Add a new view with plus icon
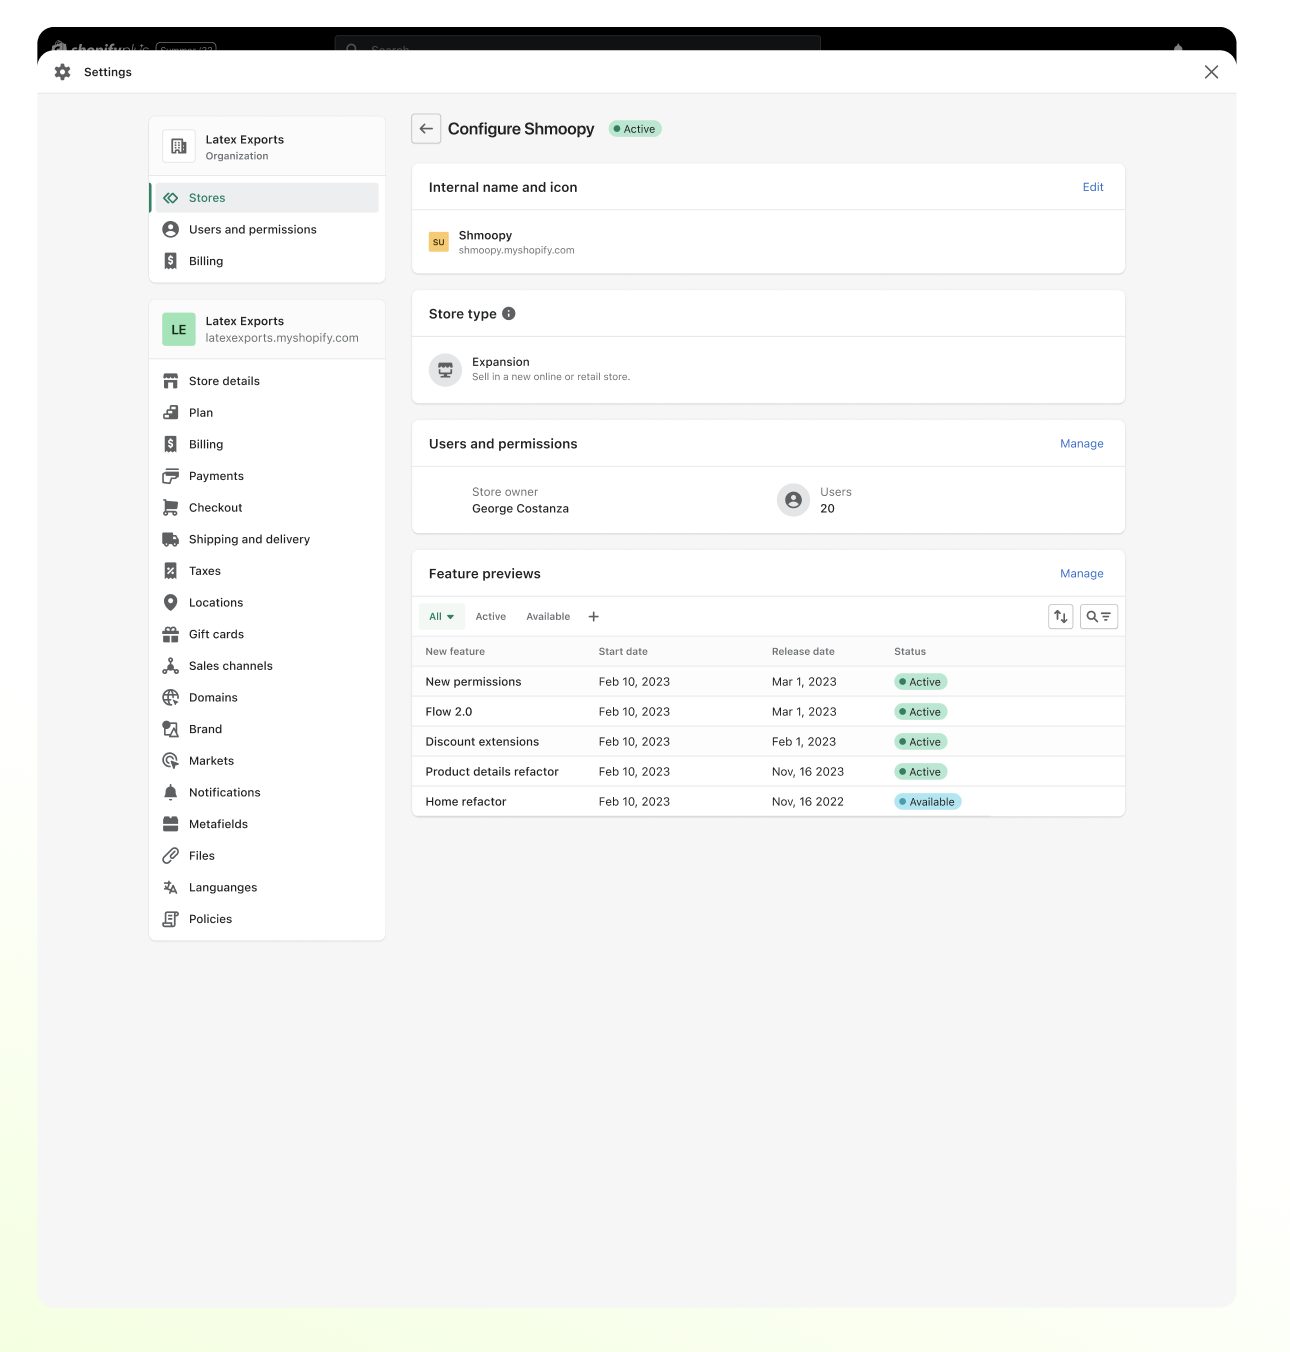 (594, 617)
